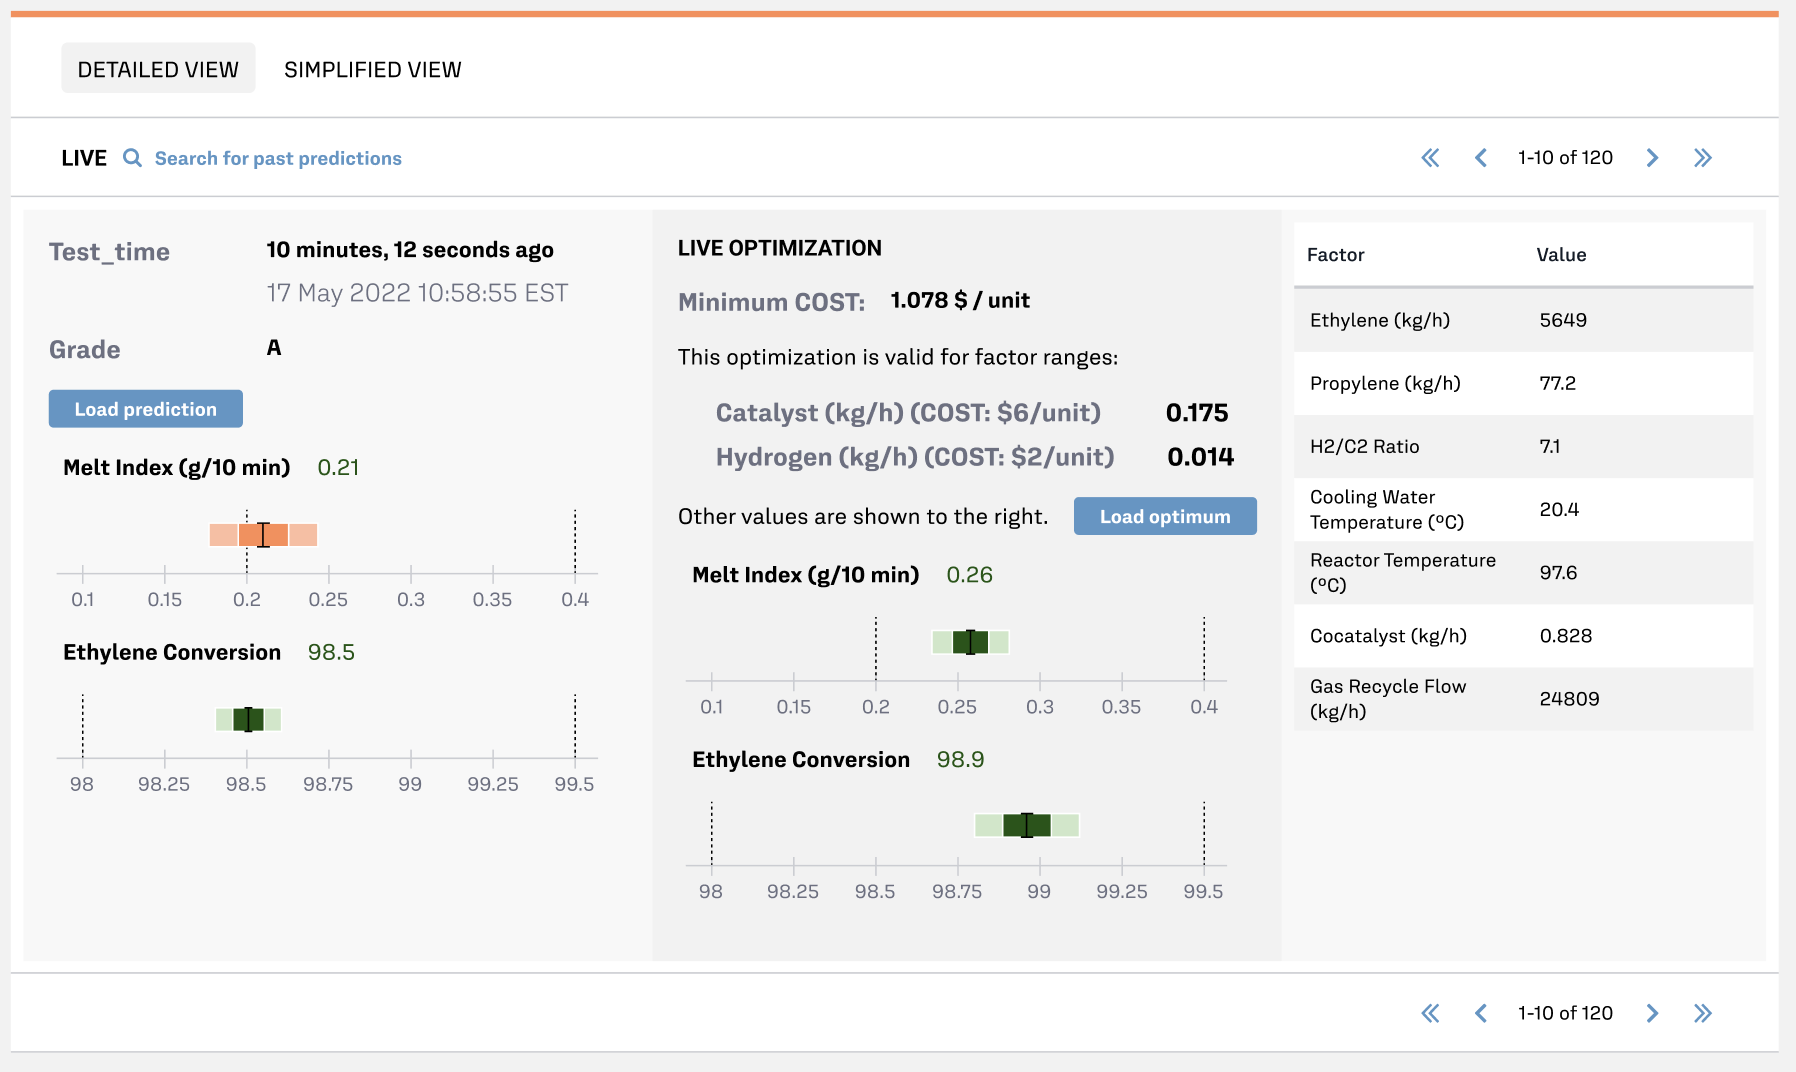Go to previous page in bottom pagination

[x=1481, y=1013]
